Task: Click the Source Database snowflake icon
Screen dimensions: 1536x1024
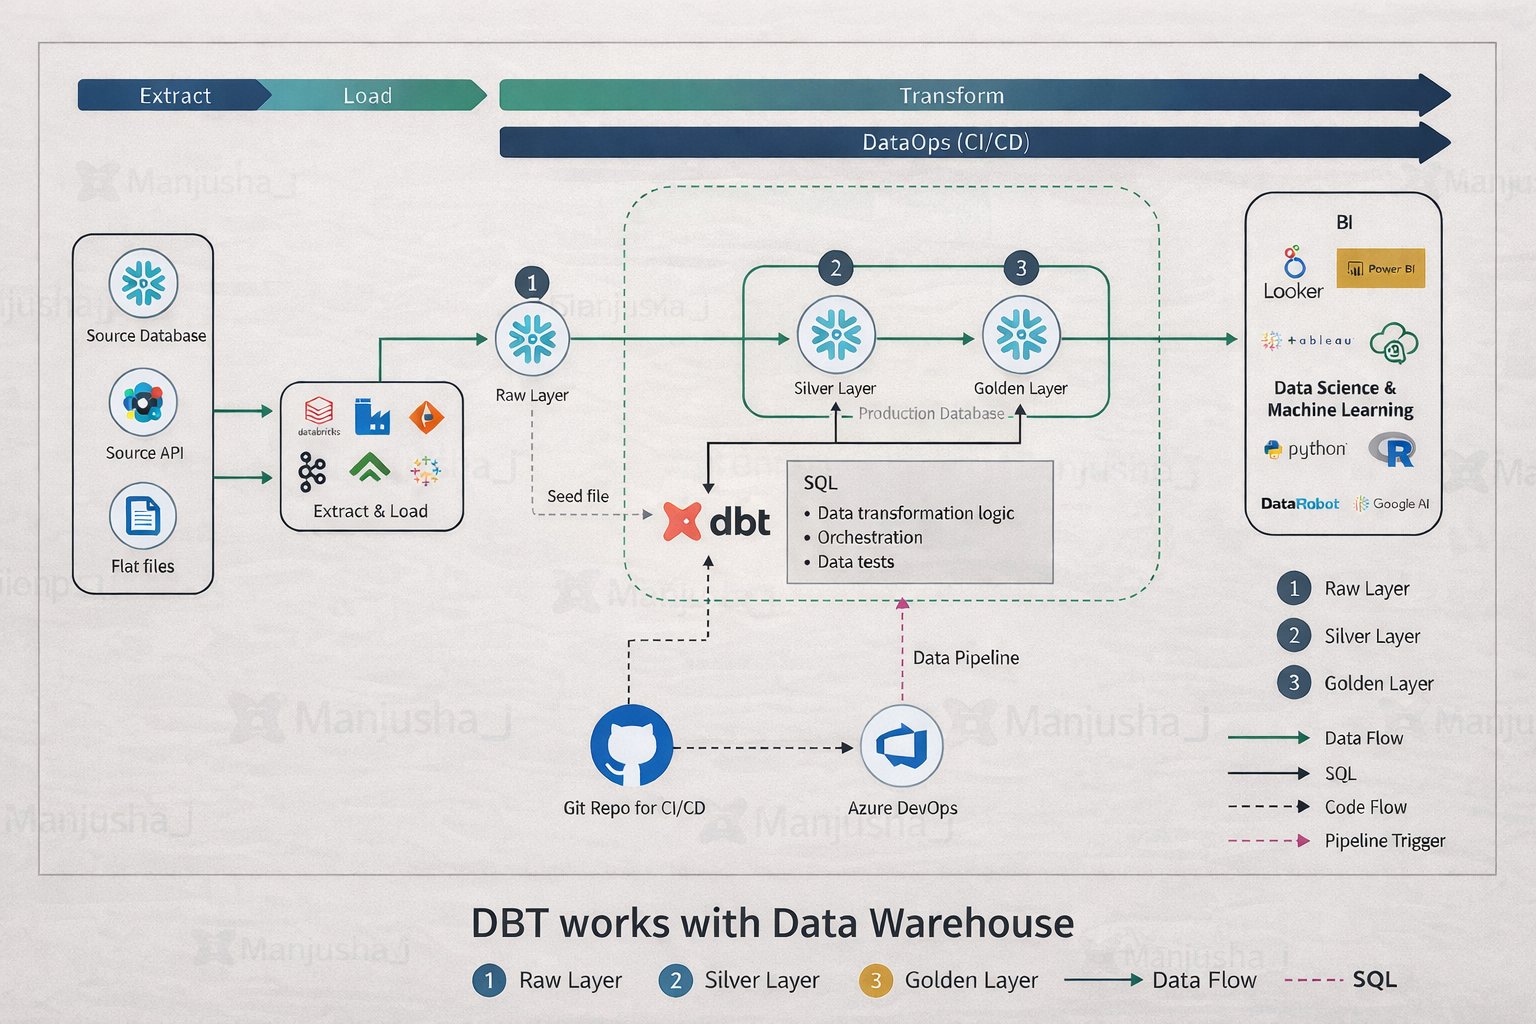Action: [144, 283]
